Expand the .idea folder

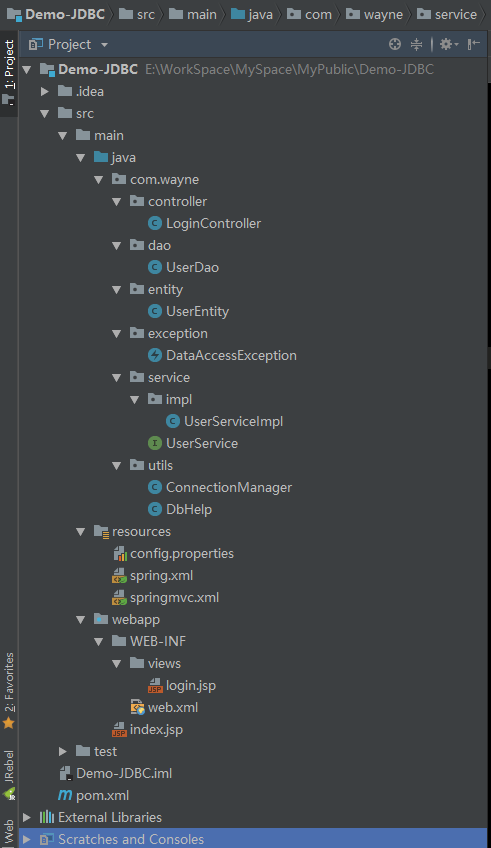45,91
